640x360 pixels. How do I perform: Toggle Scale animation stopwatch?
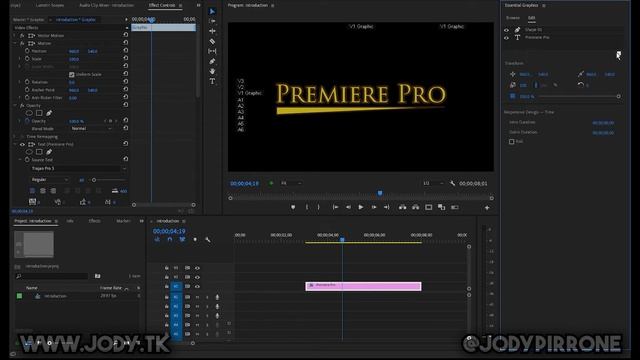27,59
